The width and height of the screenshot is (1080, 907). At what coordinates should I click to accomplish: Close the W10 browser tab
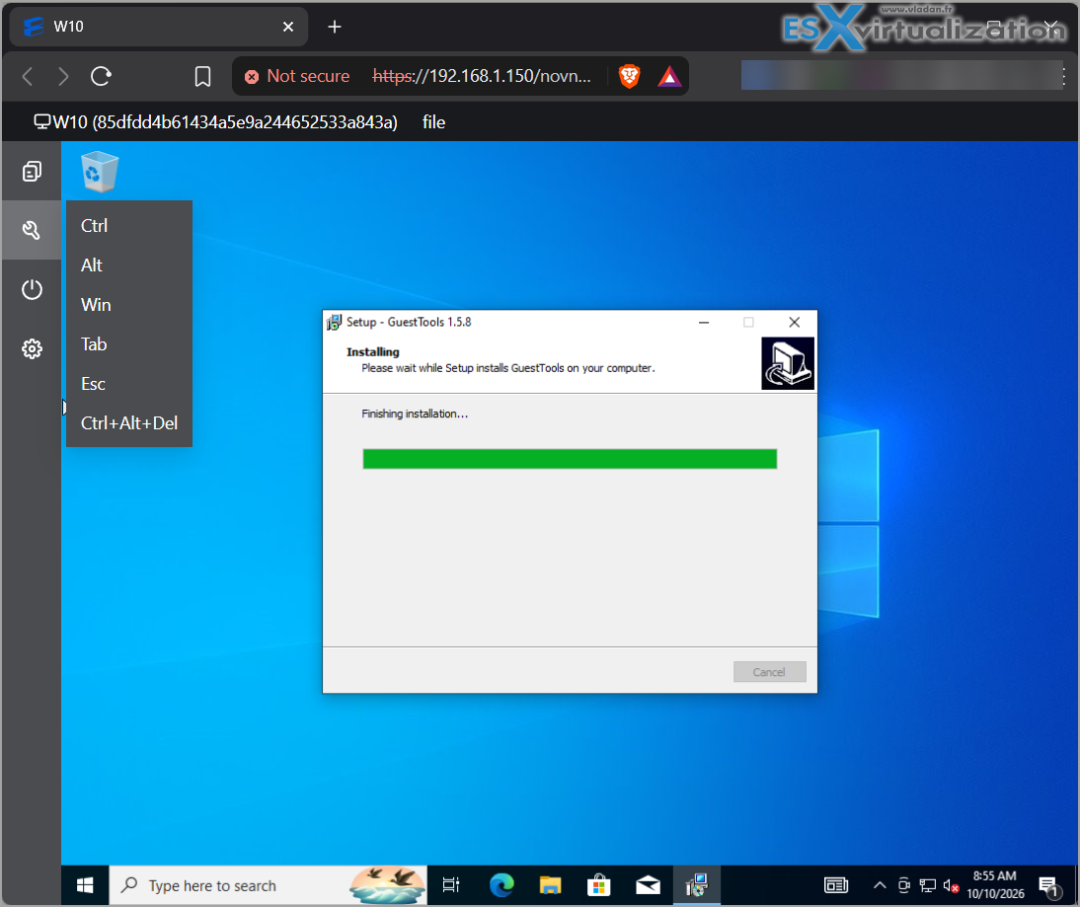tap(288, 27)
